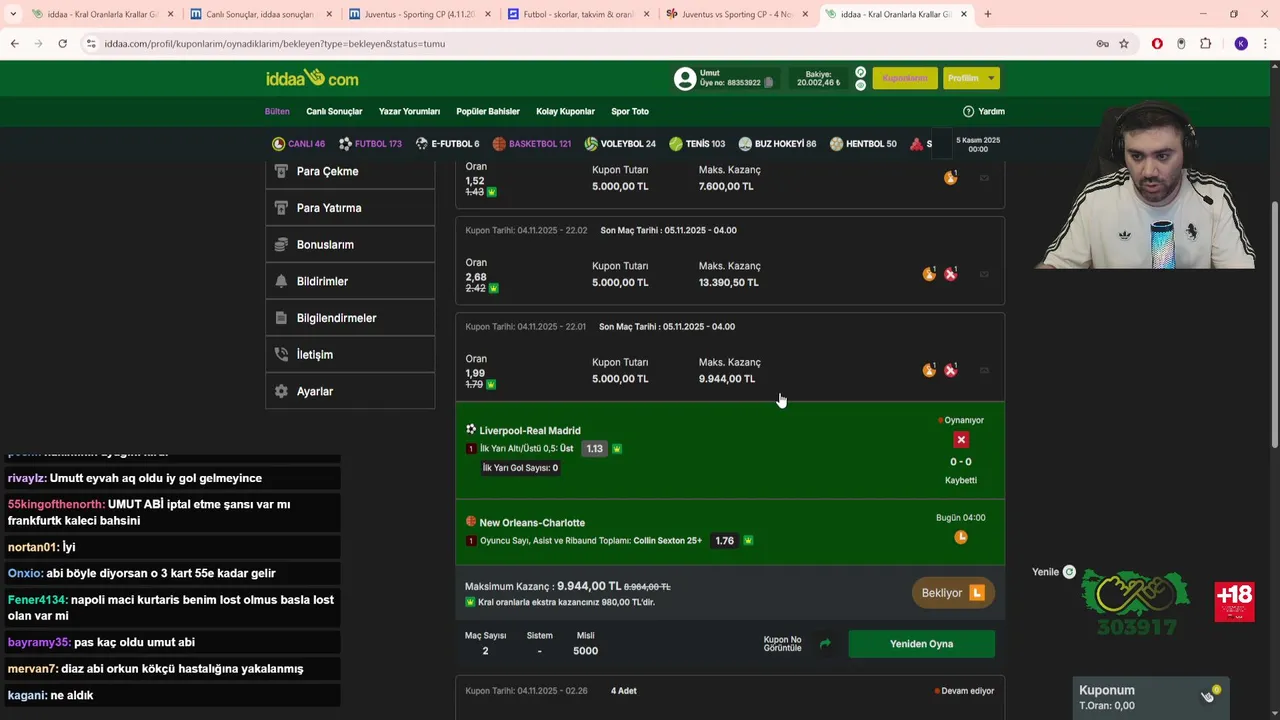This screenshot has height=720, width=1280.
Task: Open the Kuponlarım button
Action: (x=905, y=78)
